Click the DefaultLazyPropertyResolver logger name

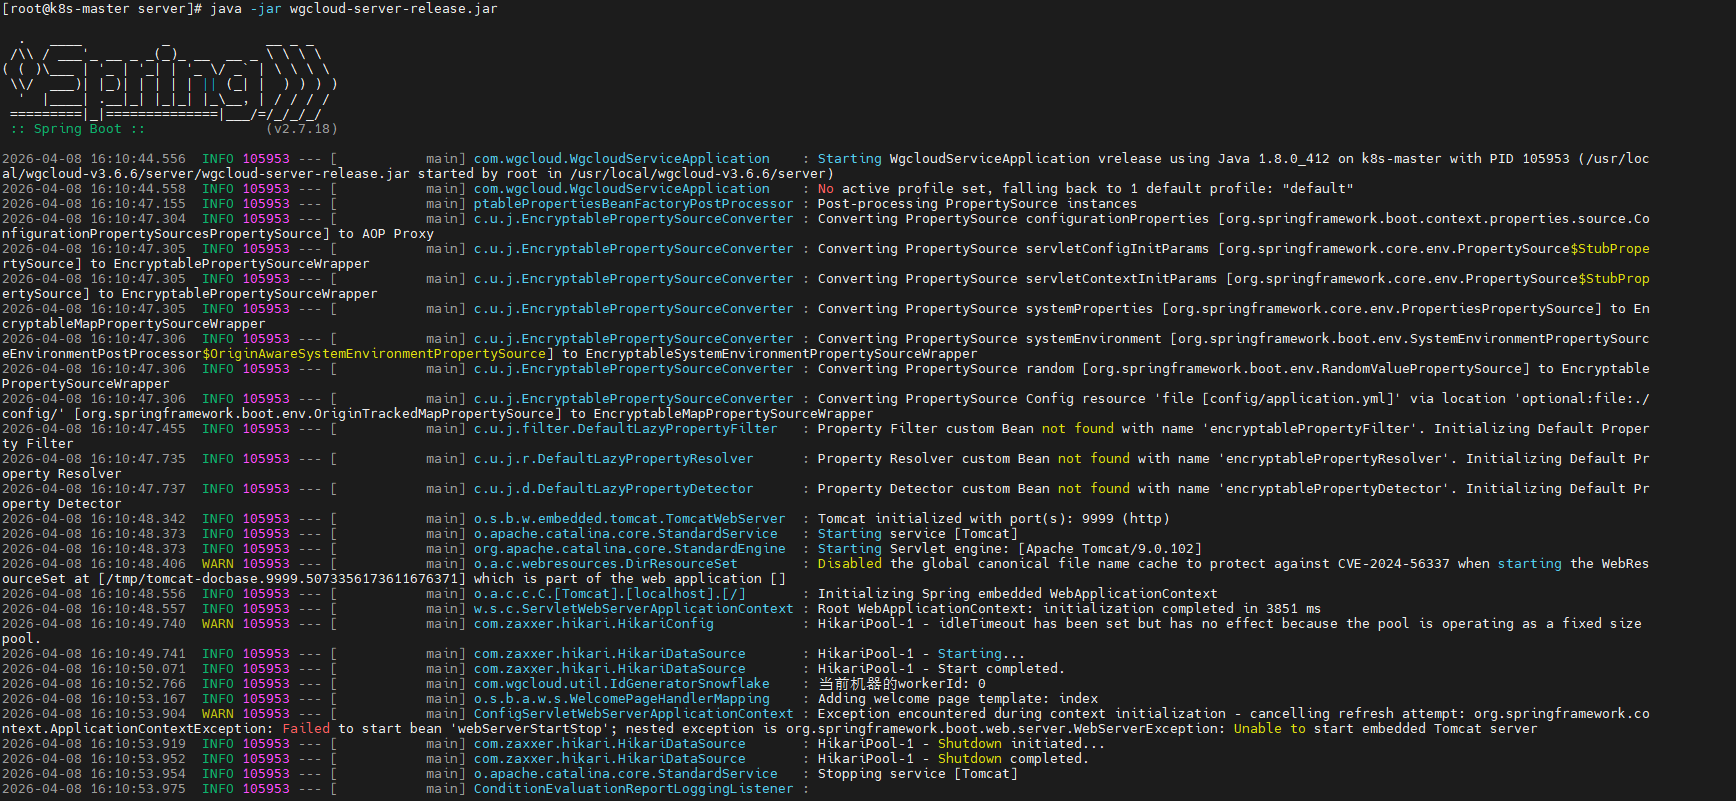[x=613, y=459]
